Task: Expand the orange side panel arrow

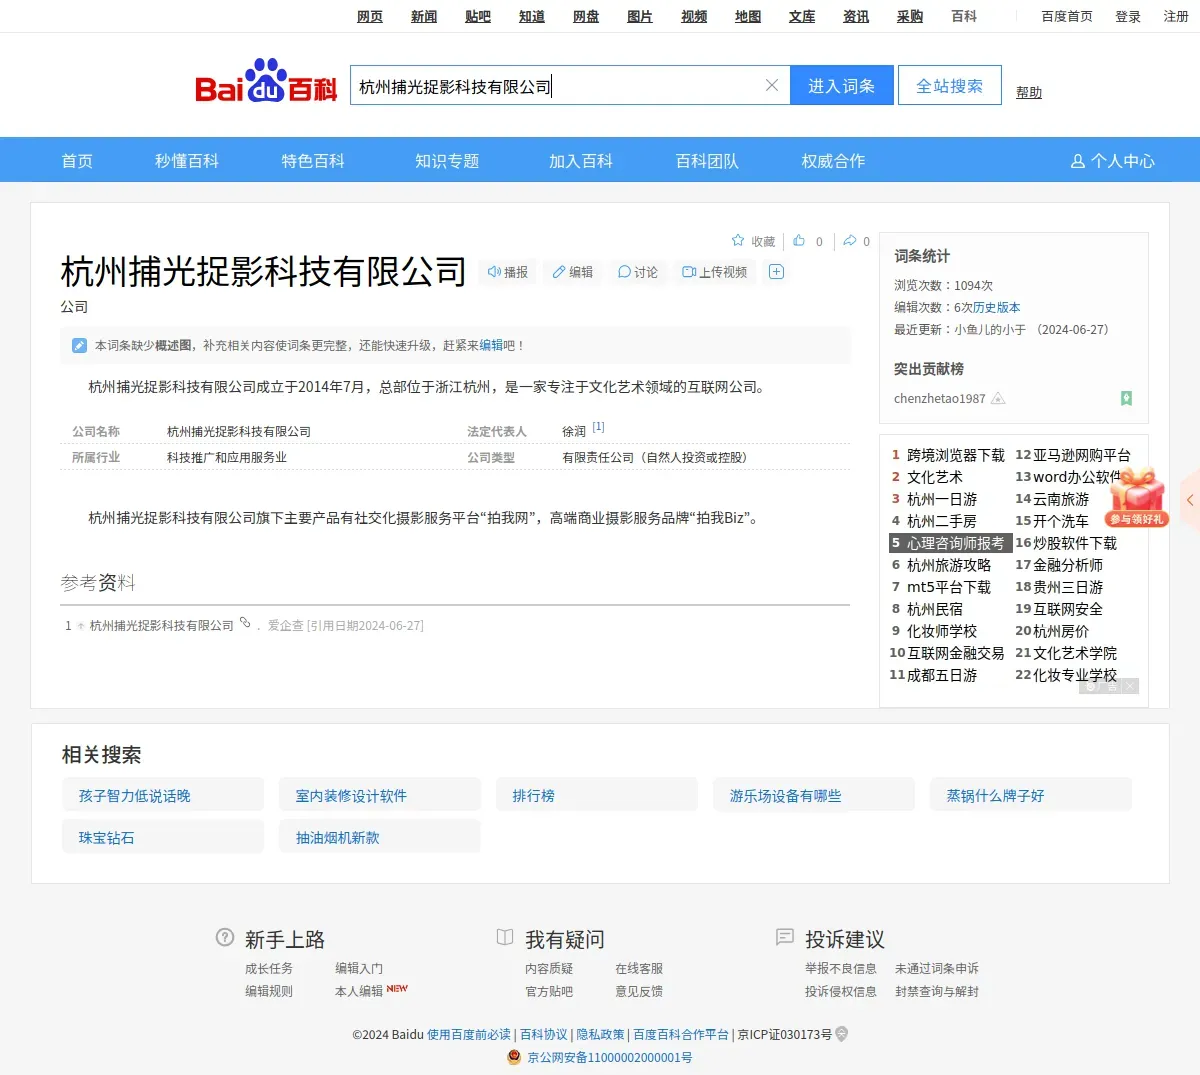Action: [x=1190, y=500]
